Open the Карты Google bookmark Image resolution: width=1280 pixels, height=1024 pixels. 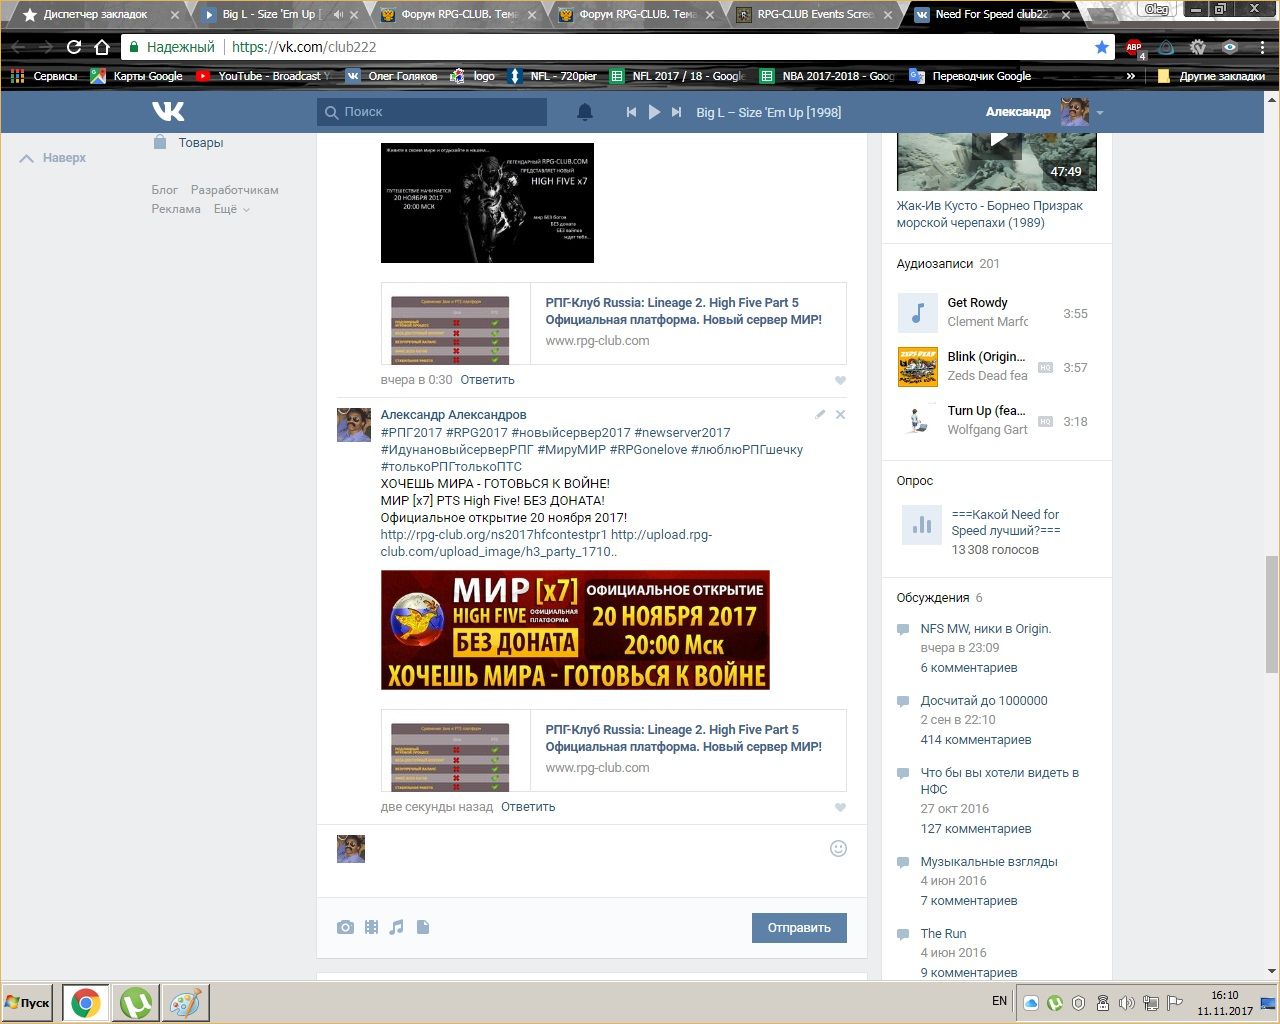[137, 76]
